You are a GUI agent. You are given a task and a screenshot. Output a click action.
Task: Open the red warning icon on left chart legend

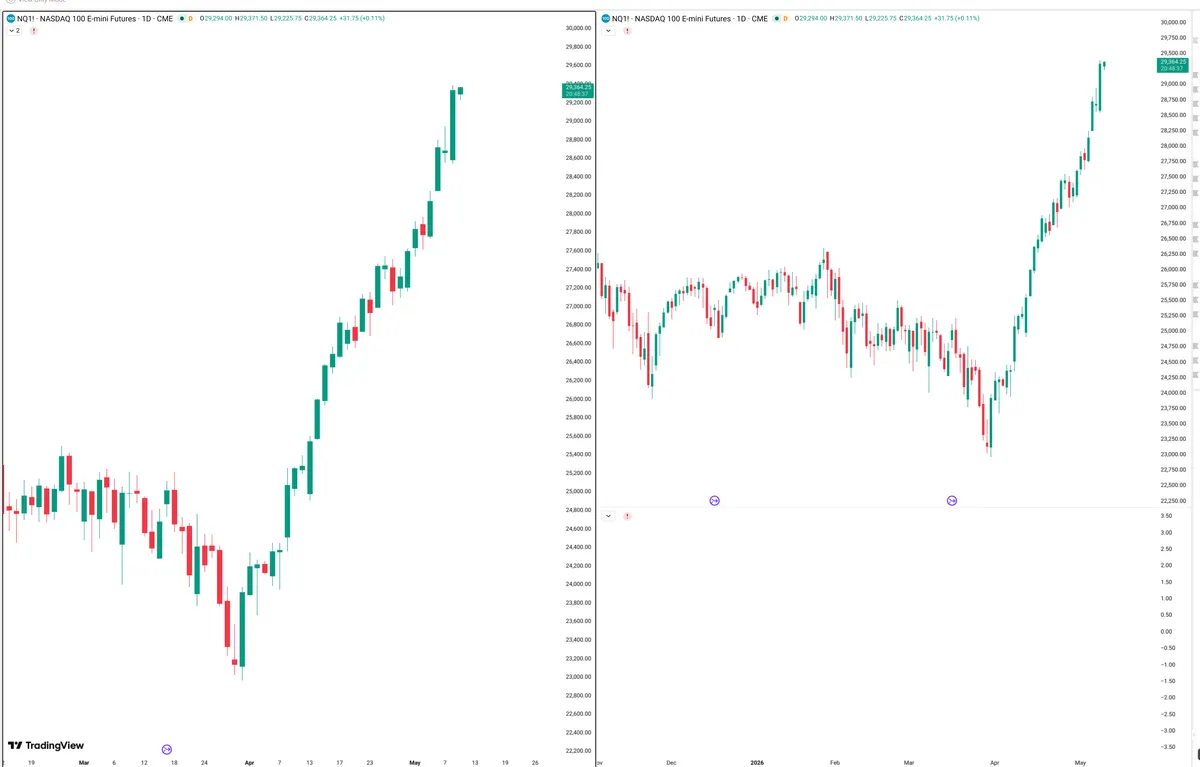pyautogui.click(x=34, y=31)
